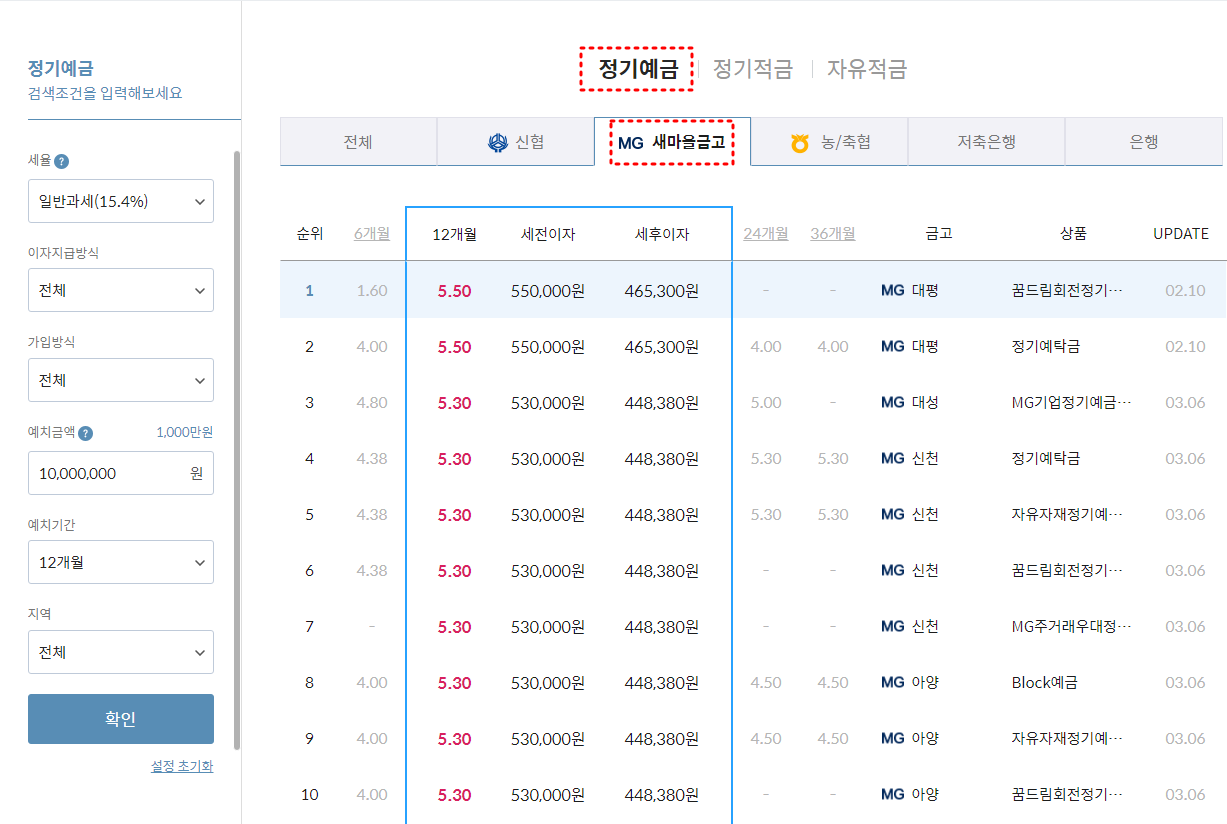Image resolution: width=1227 pixels, height=824 pixels.
Task: Click the 세후이자 column header
Action: pos(662,234)
